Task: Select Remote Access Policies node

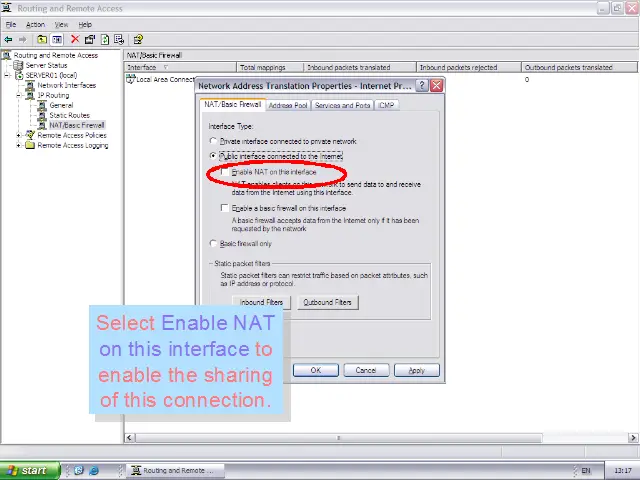Action: click(72, 135)
